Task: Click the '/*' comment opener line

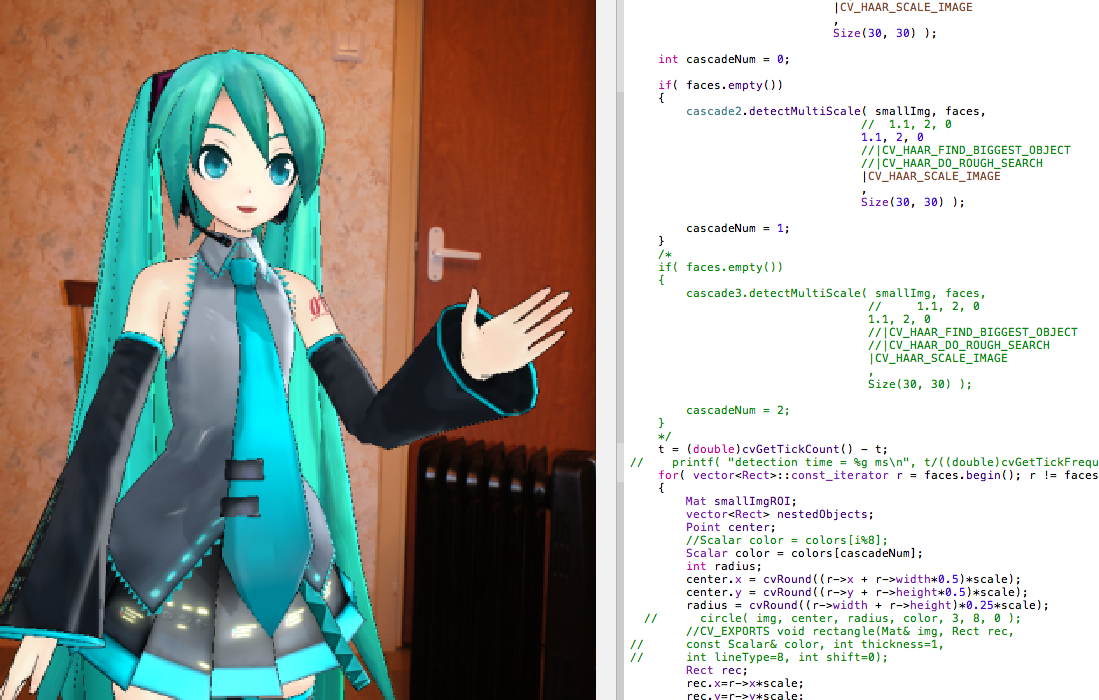Action: click(664, 254)
